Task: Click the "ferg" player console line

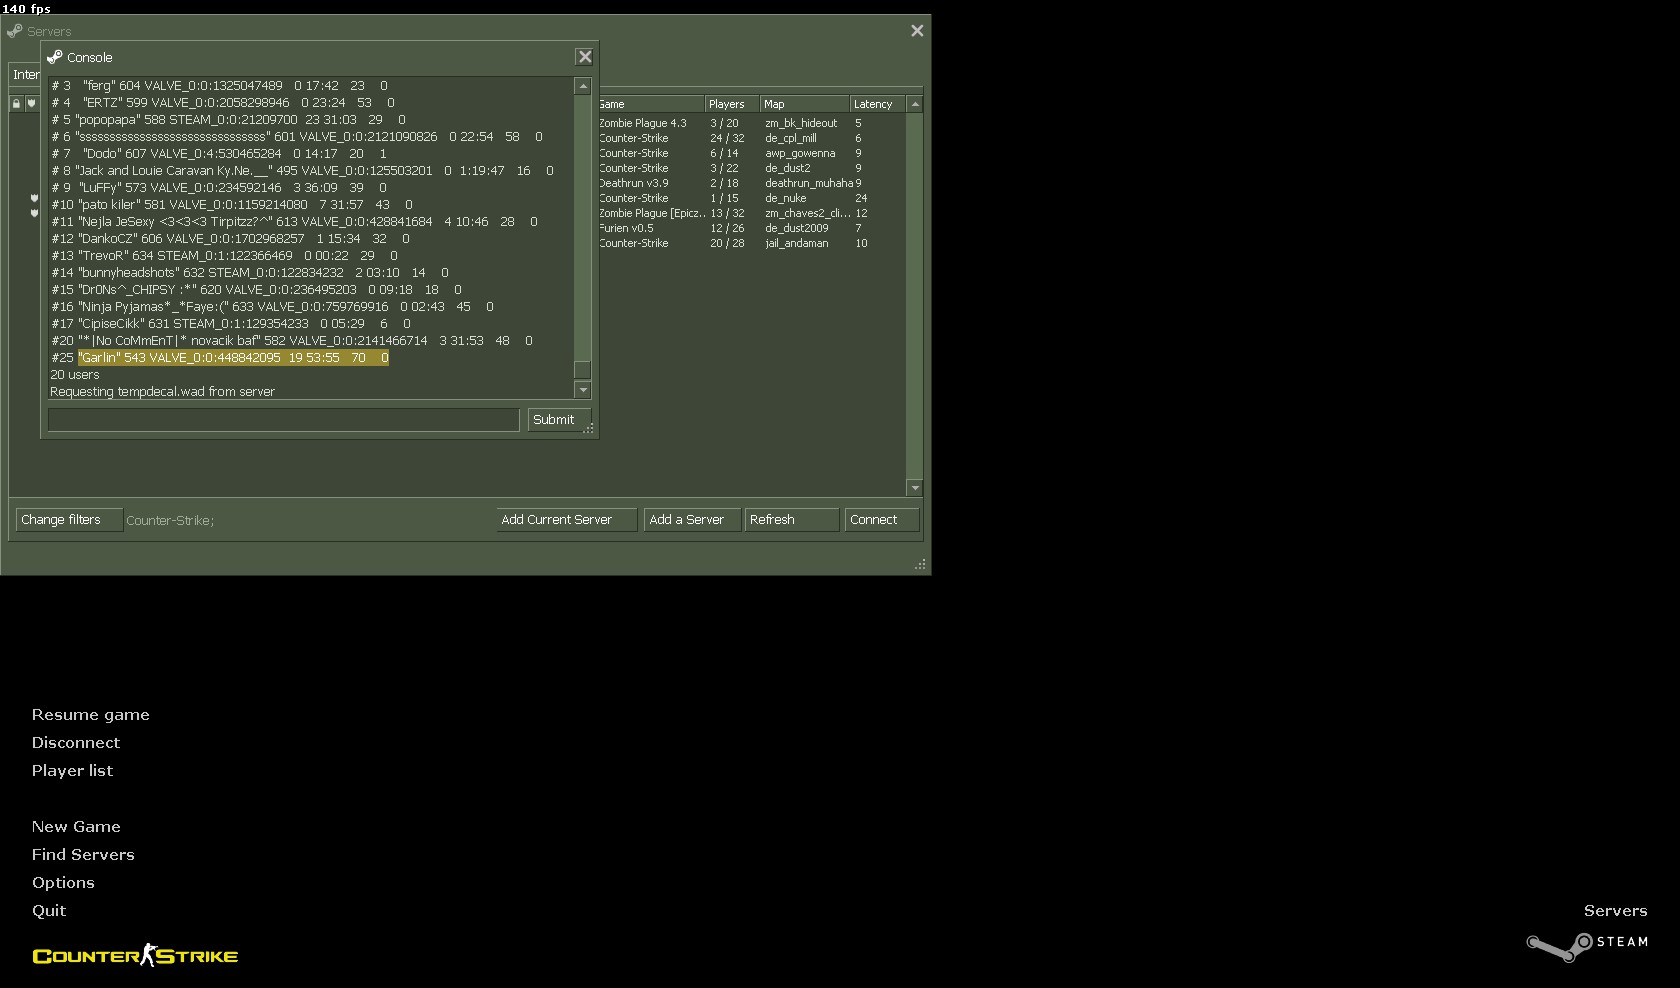Action: pos(219,86)
